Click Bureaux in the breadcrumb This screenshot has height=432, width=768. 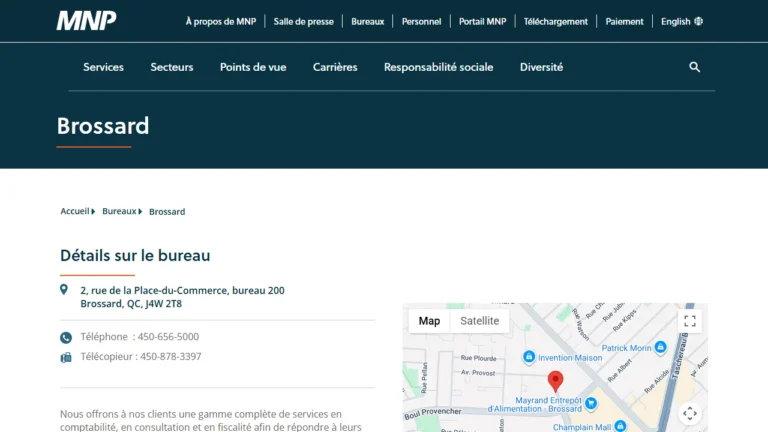[119, 211]
